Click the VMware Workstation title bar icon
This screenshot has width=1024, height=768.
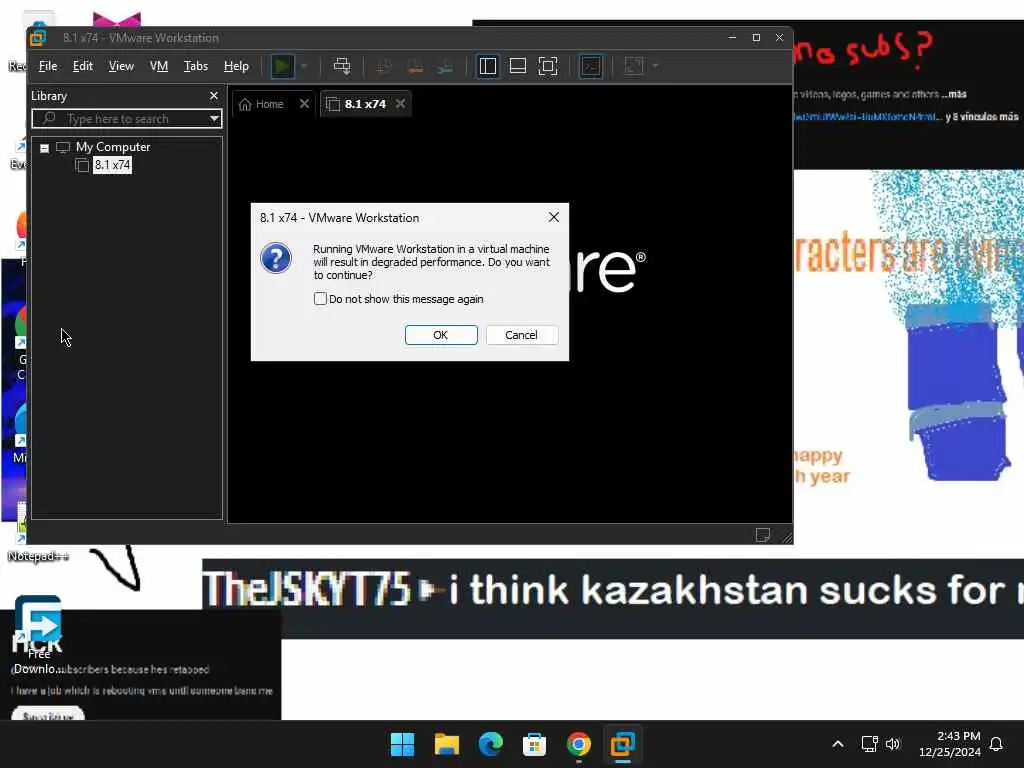coord(38,38)
